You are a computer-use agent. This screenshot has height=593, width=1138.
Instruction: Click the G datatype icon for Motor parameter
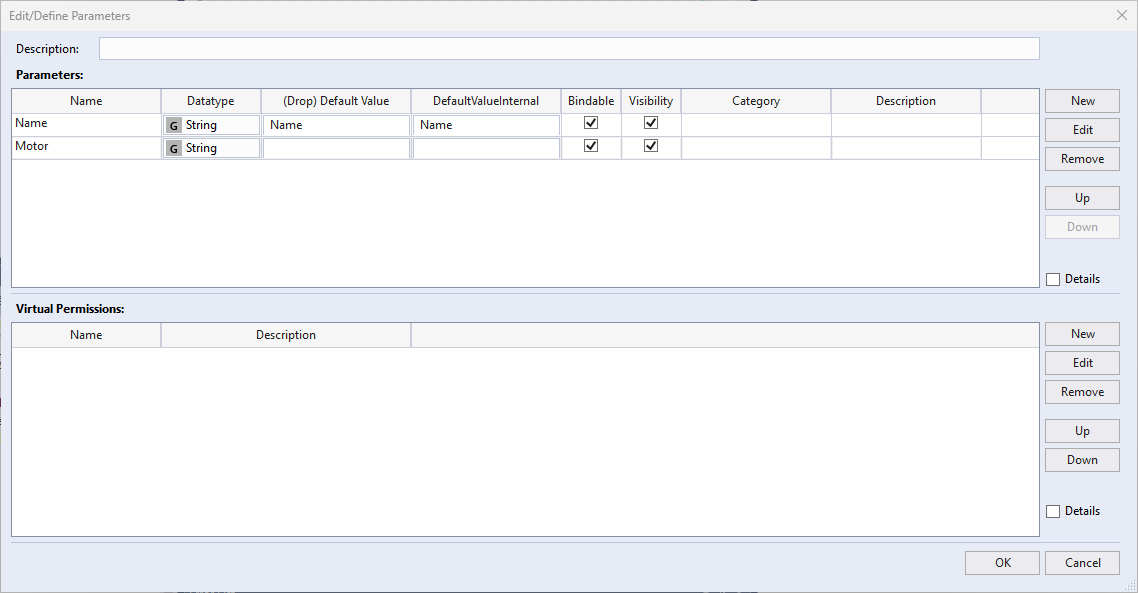coord(173,146)
